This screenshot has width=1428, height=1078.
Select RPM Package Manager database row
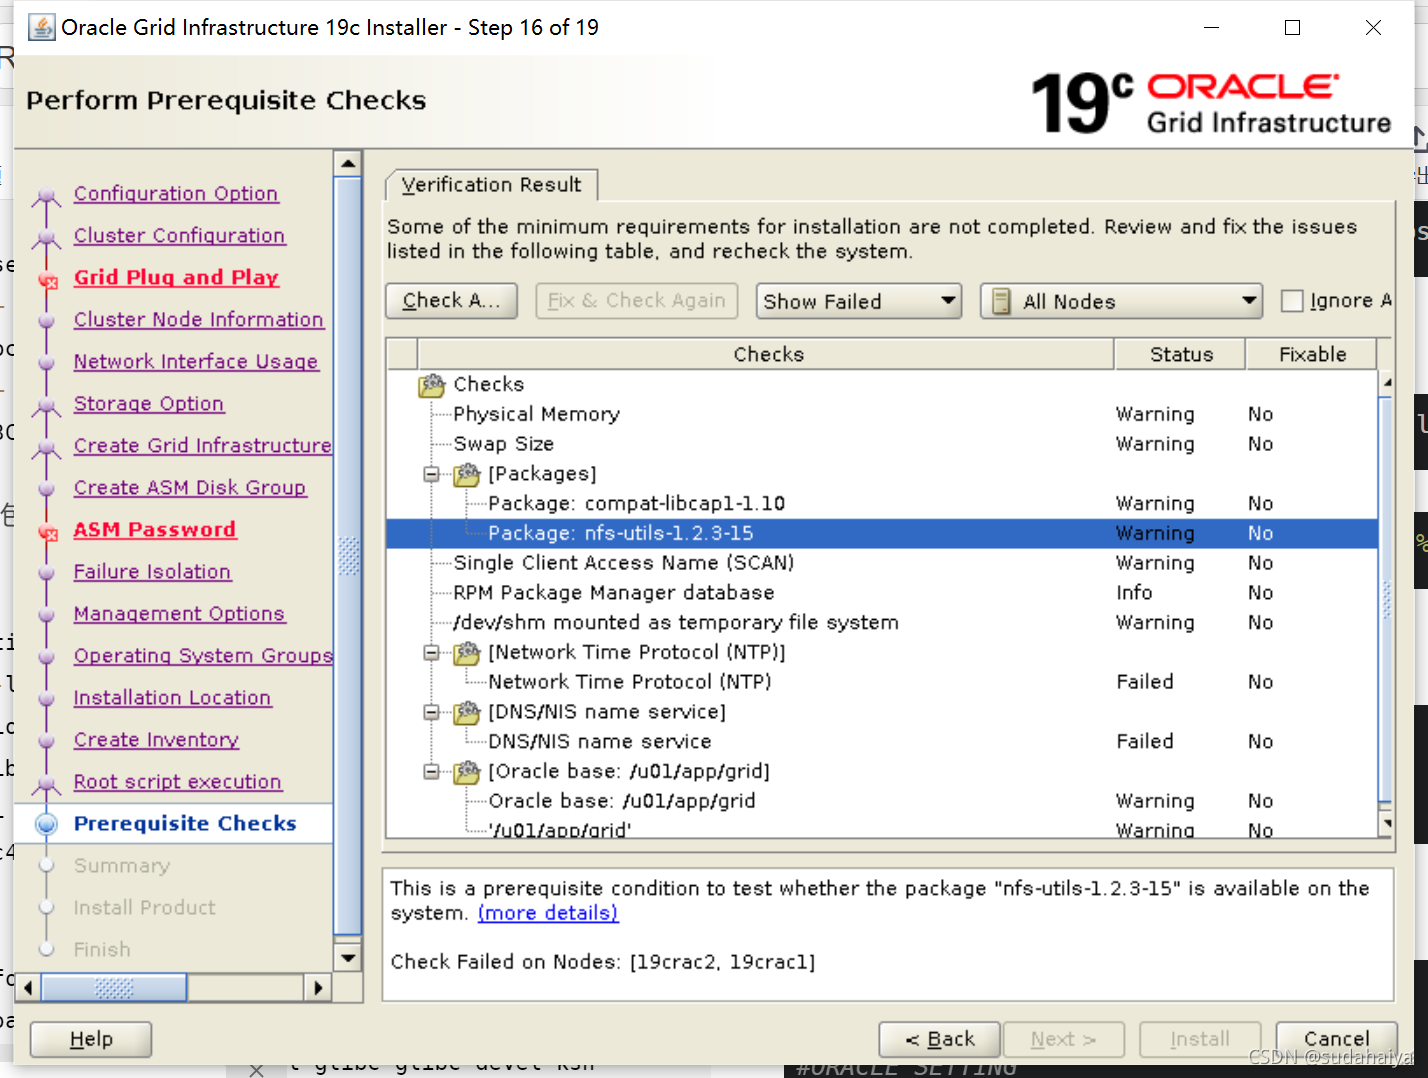882,593
